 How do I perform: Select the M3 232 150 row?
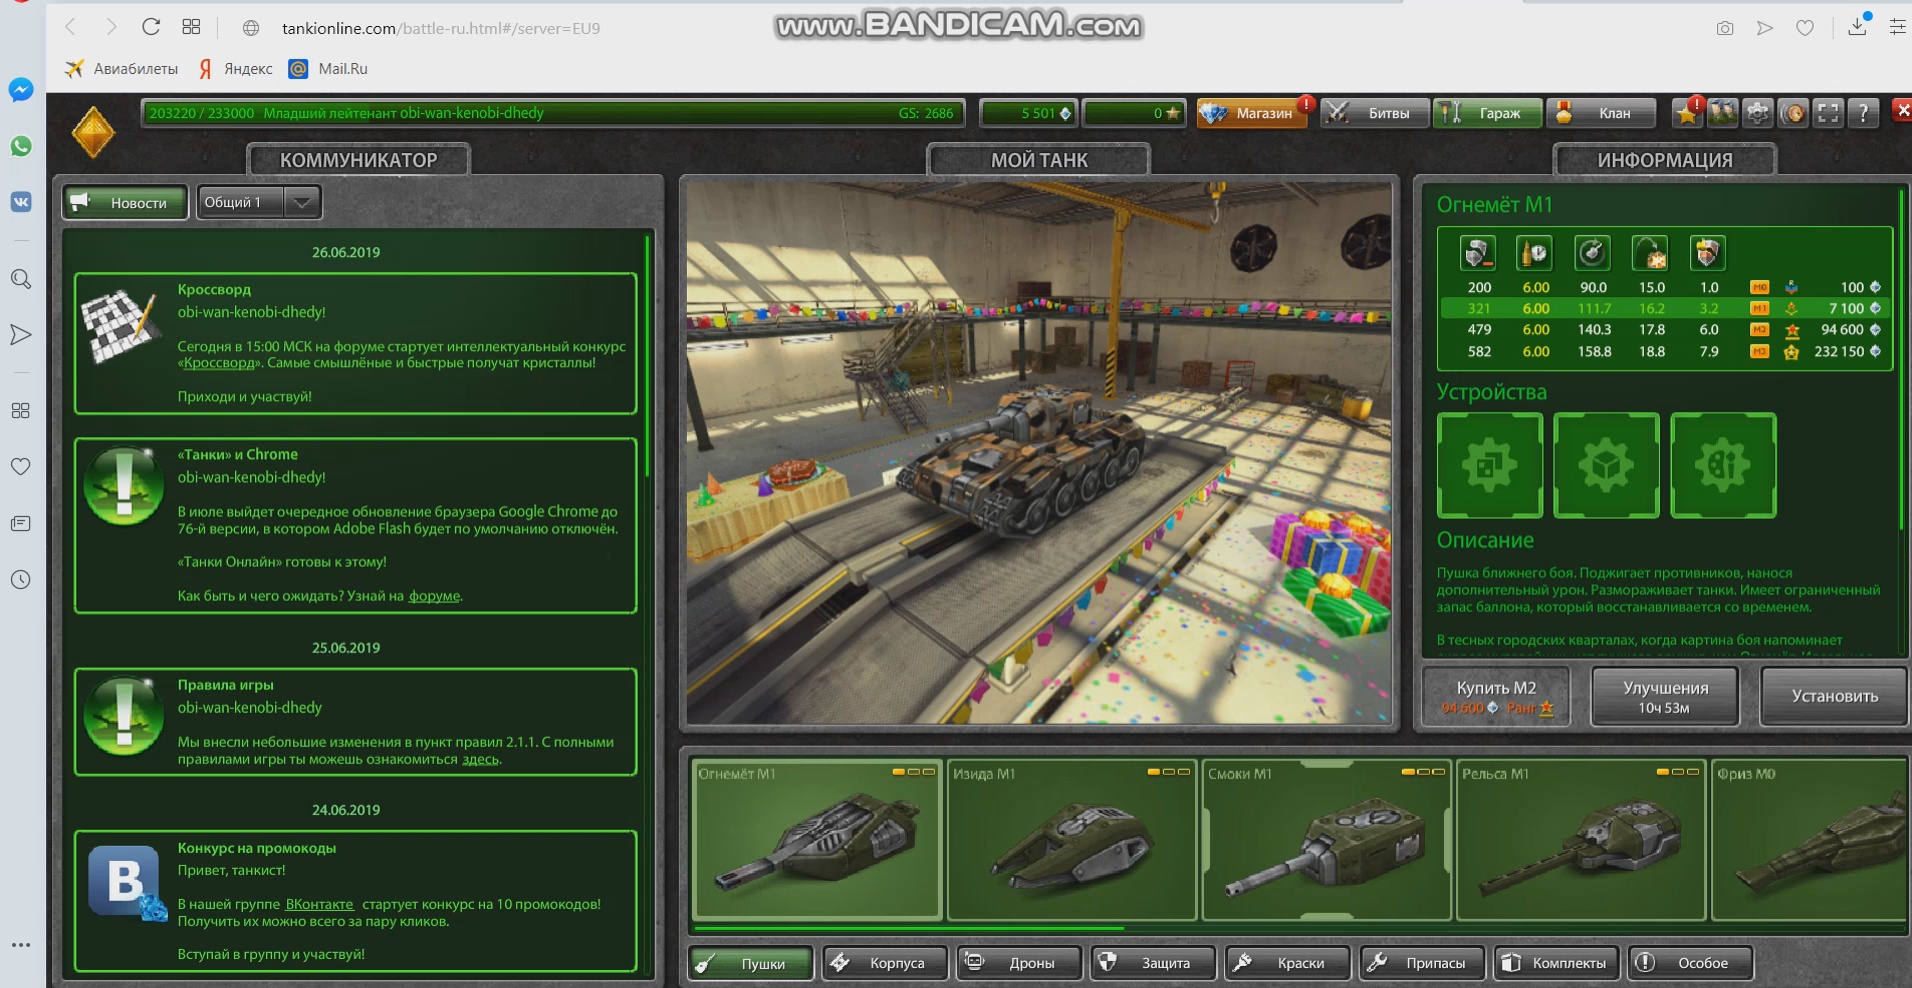(1665, 352)
